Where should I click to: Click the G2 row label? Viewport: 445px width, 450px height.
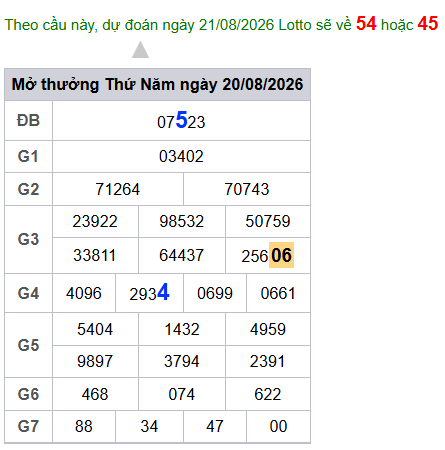28,189
